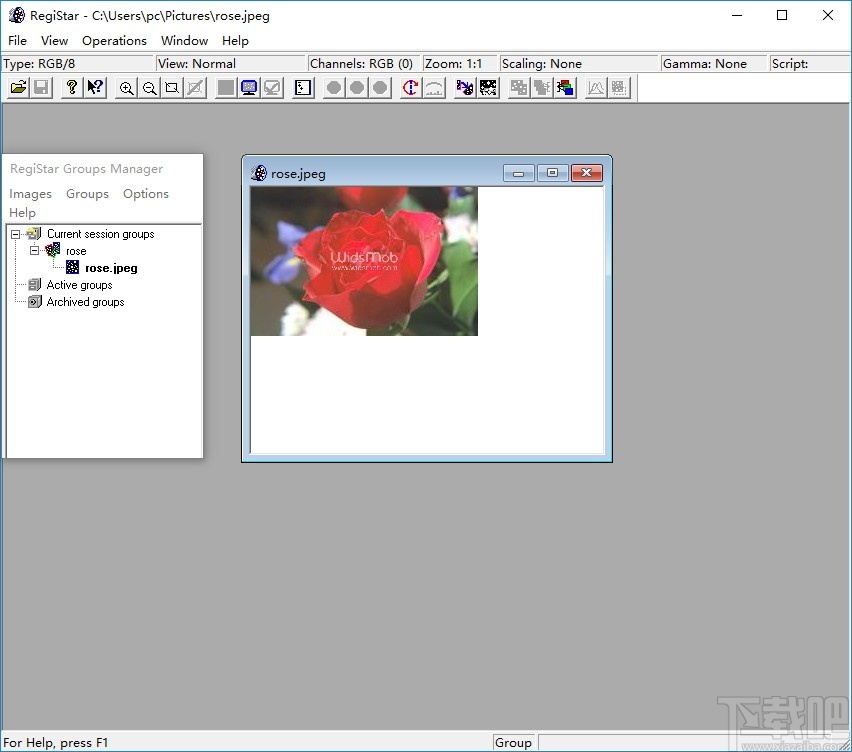
Task: Click the Save floppy disk icon
Action: pyautogui.click(x=41, y=88)
